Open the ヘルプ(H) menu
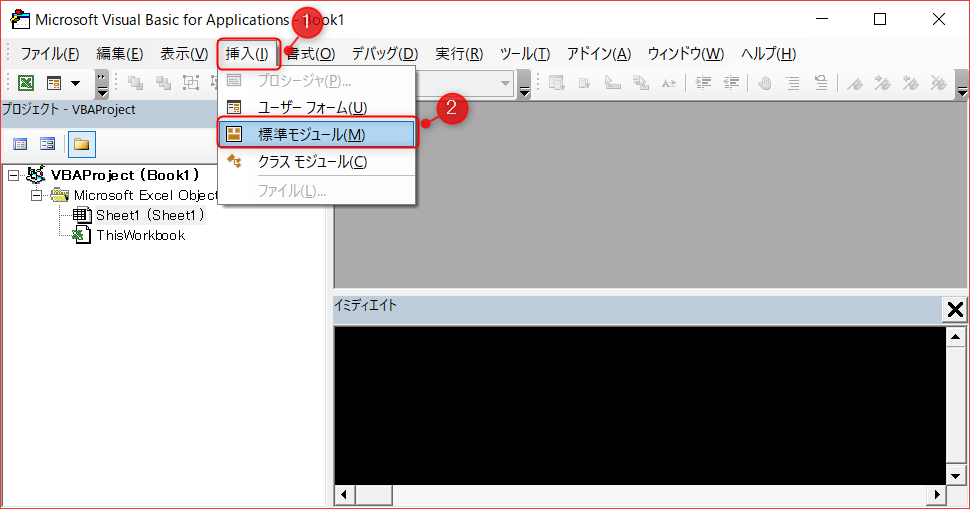 click(x=768, y=54)
